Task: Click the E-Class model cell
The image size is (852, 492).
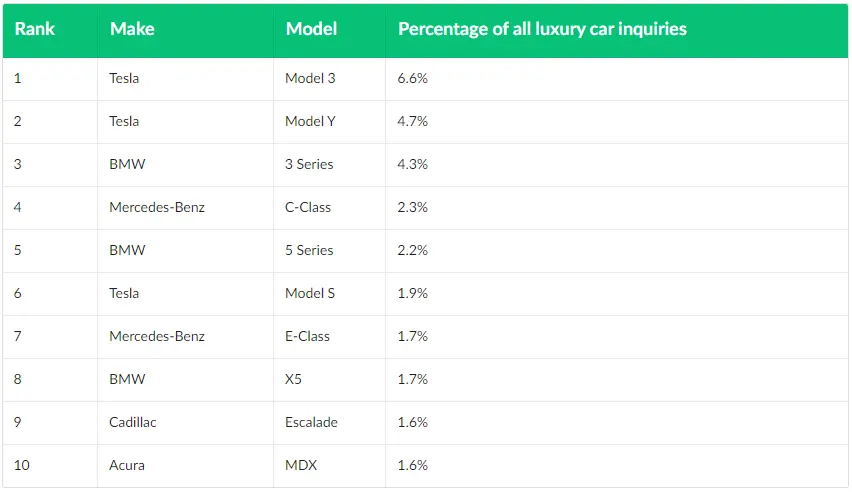Action: tap(307, 336)
